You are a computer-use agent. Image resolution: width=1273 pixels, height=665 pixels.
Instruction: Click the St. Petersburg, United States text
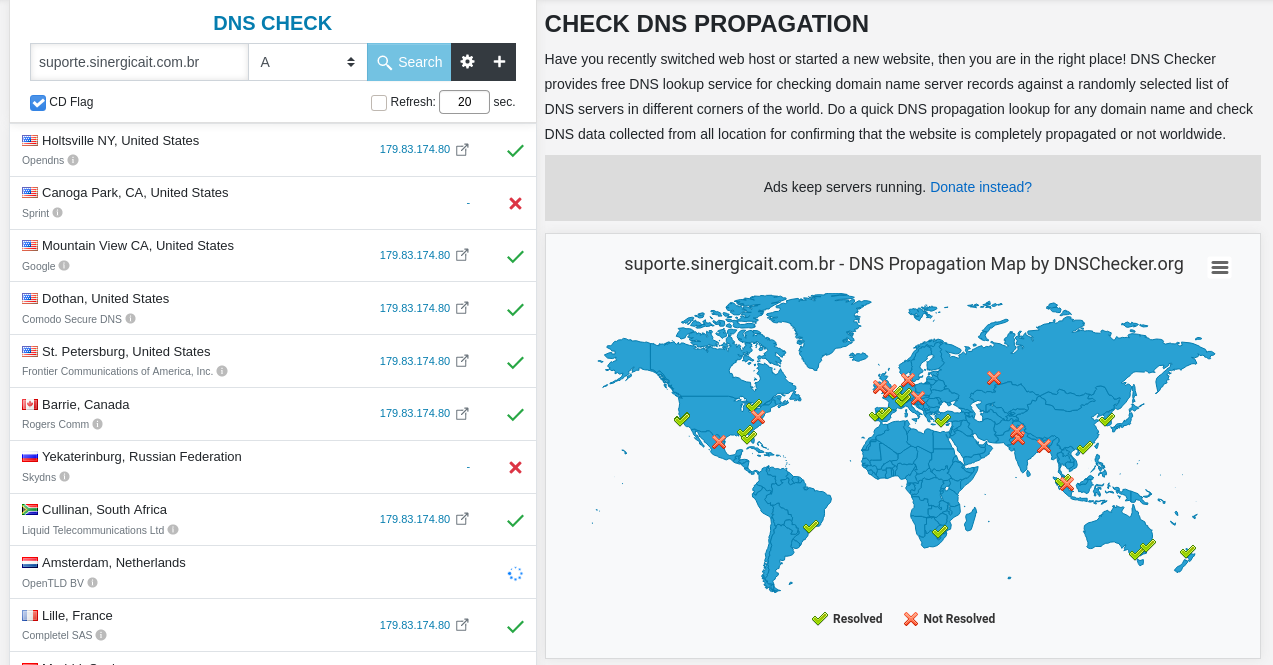(x=126, y=351)
